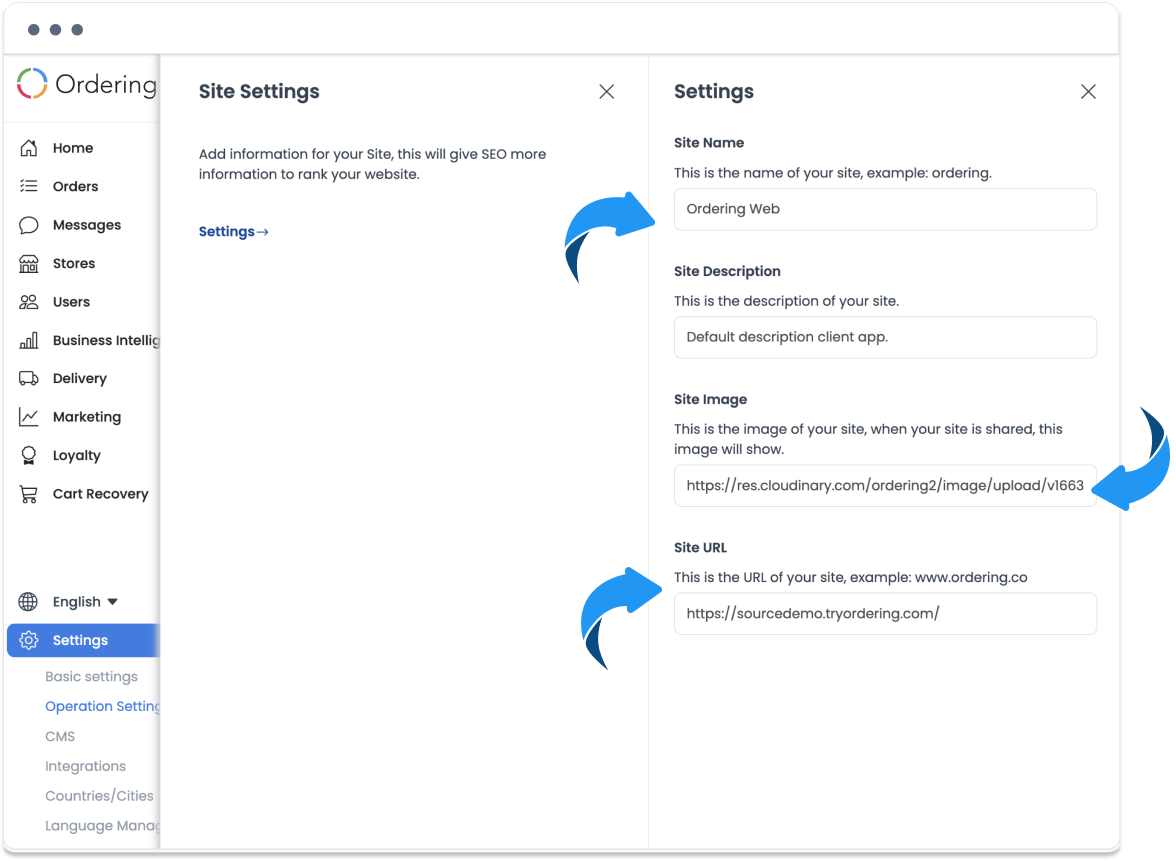Select the Delivery menu item
This screenshot has width=1176, height=861.
82,379
